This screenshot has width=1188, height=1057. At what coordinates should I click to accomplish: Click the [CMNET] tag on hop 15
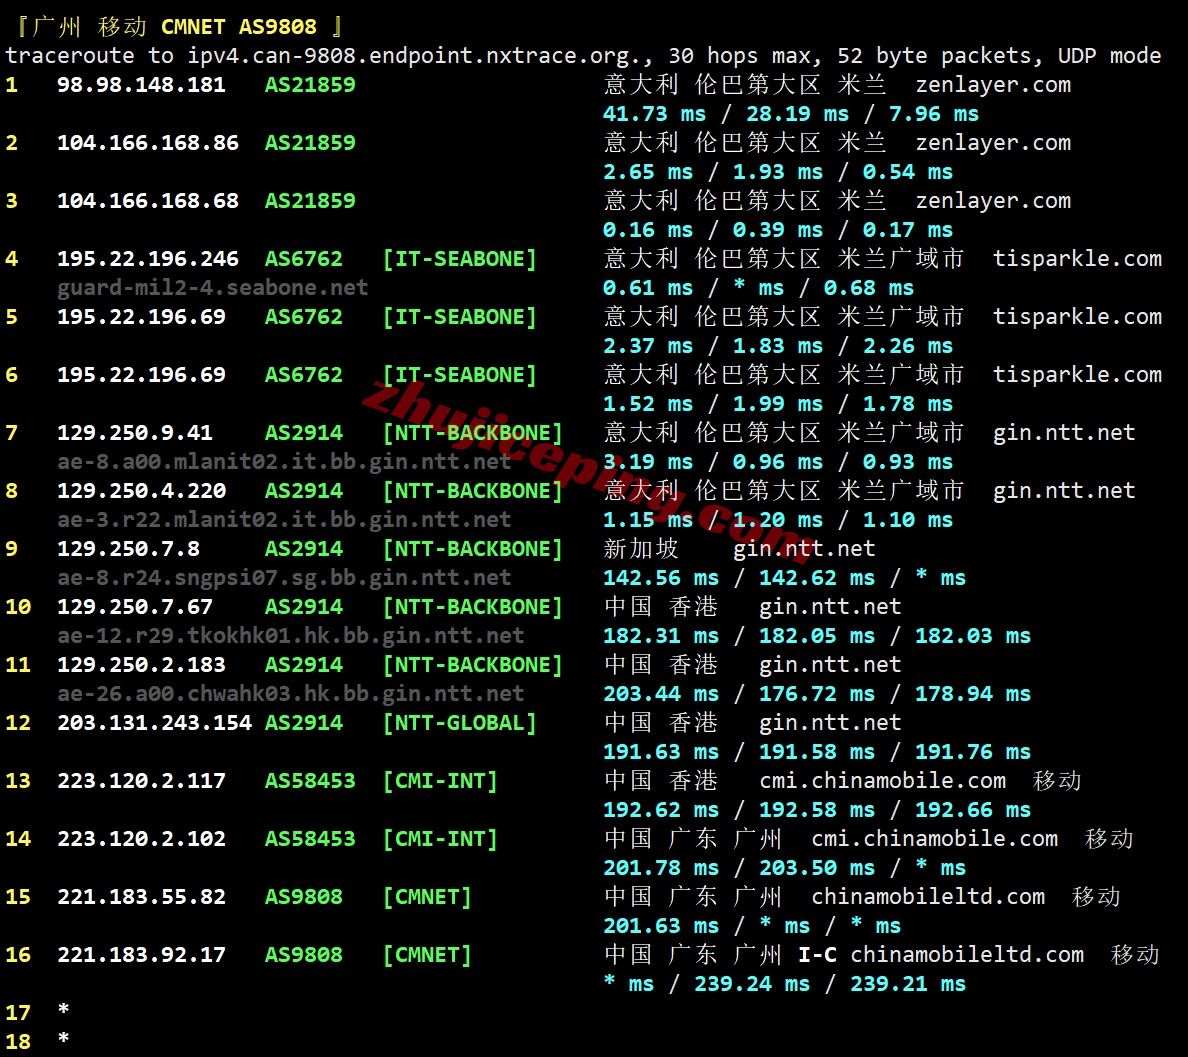coord(427,897)
